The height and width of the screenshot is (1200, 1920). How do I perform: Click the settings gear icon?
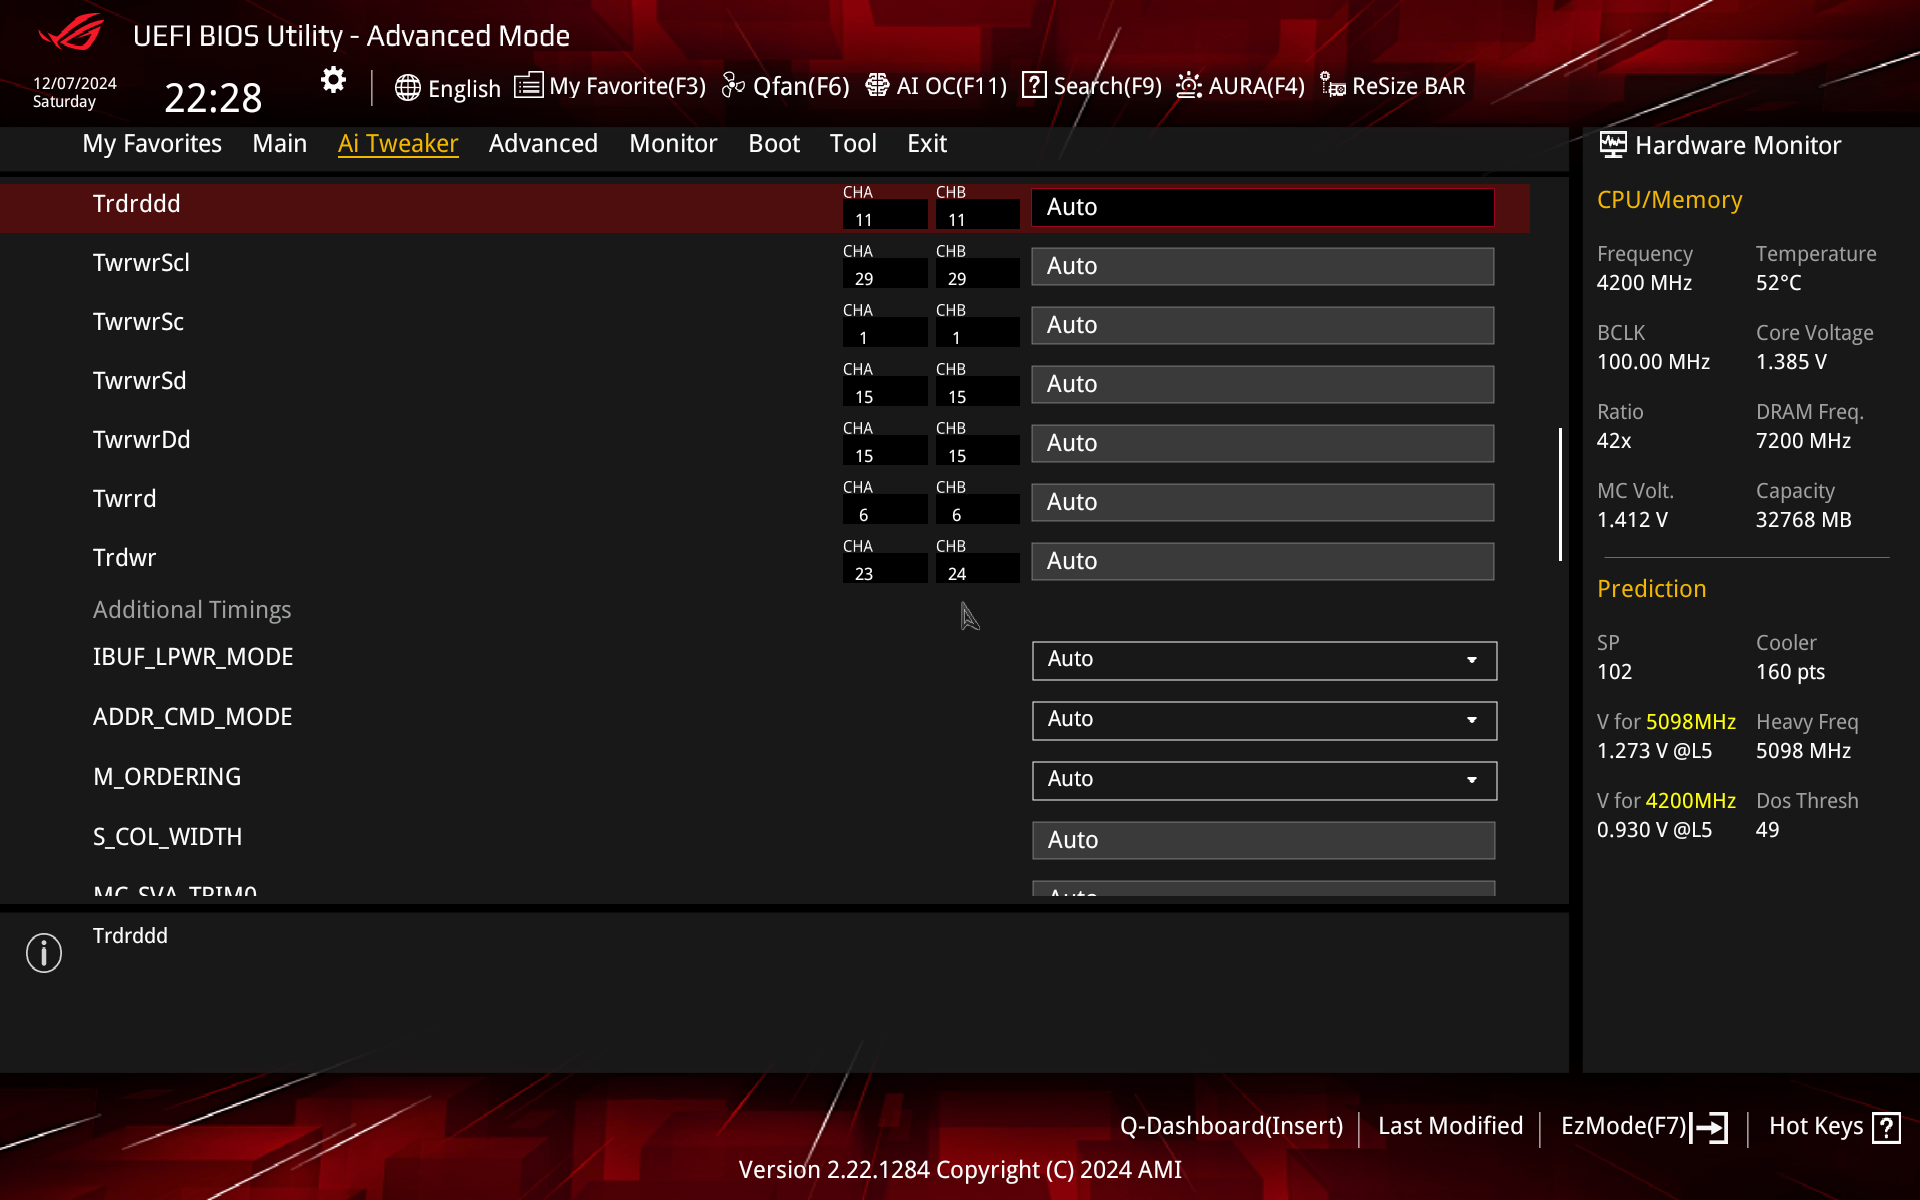[x=333, y=80]
